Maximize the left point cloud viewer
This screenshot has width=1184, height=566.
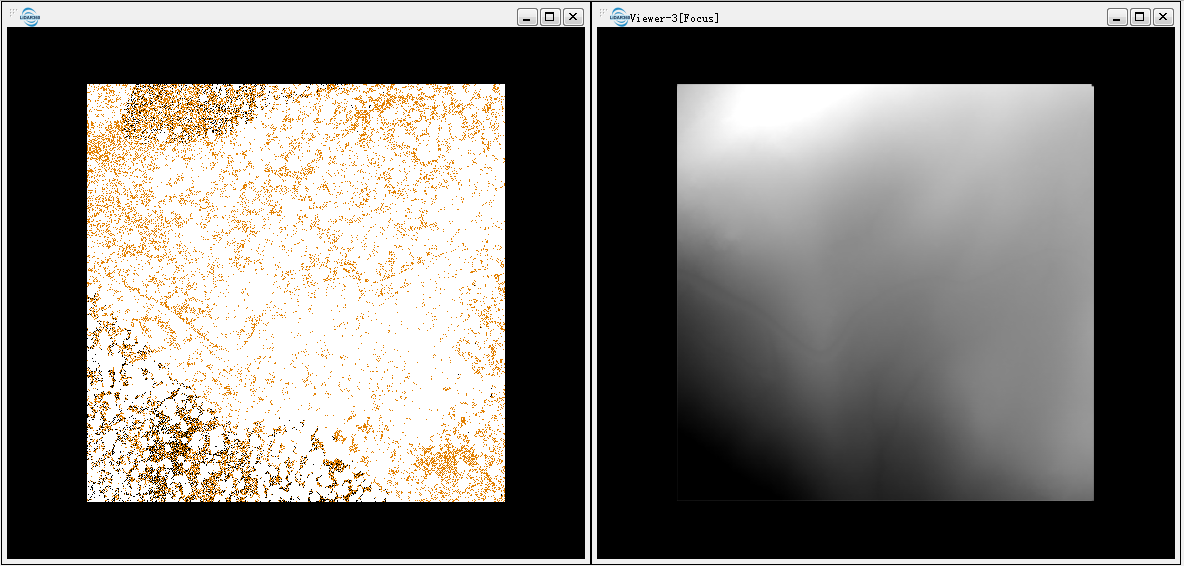point(550,17)
